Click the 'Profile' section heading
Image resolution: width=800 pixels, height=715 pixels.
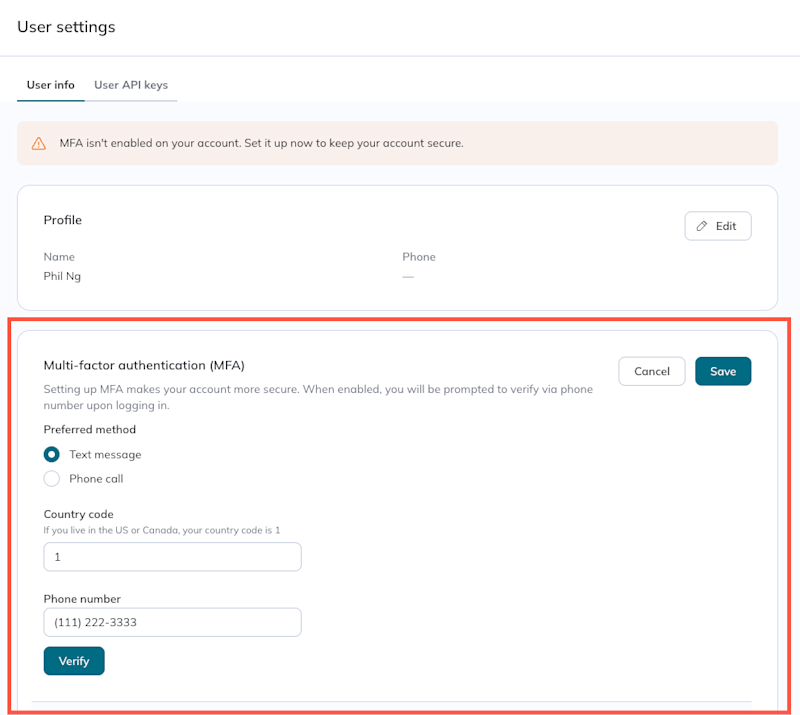point(63,220)
